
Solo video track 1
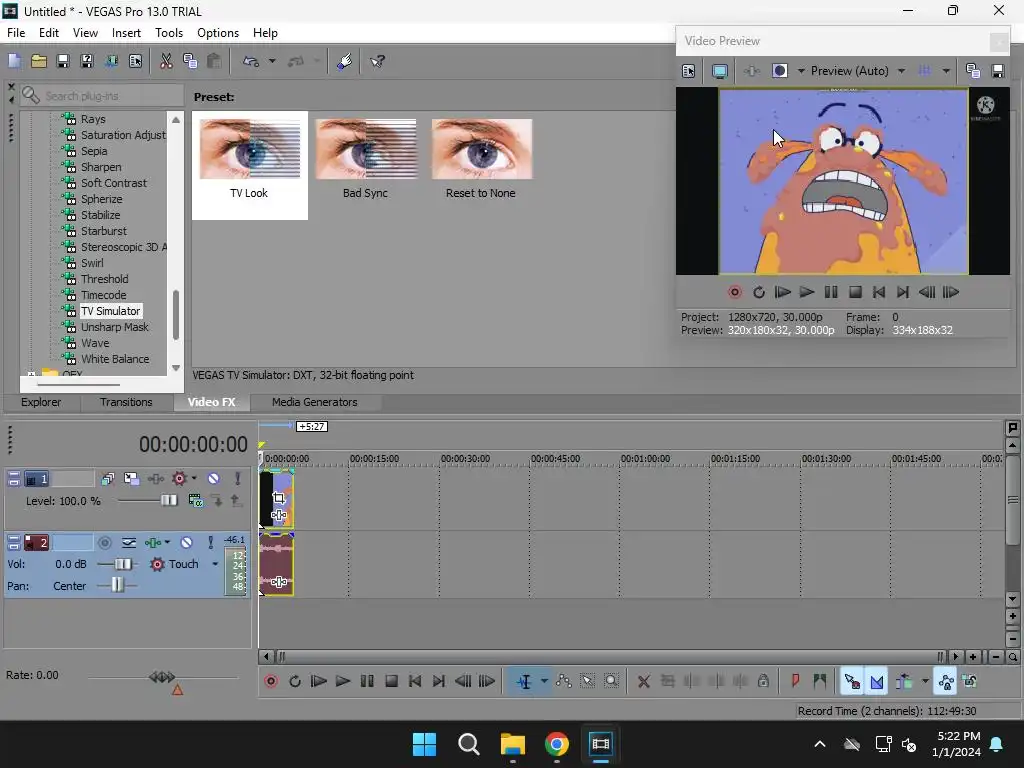(x=238, y=479)
